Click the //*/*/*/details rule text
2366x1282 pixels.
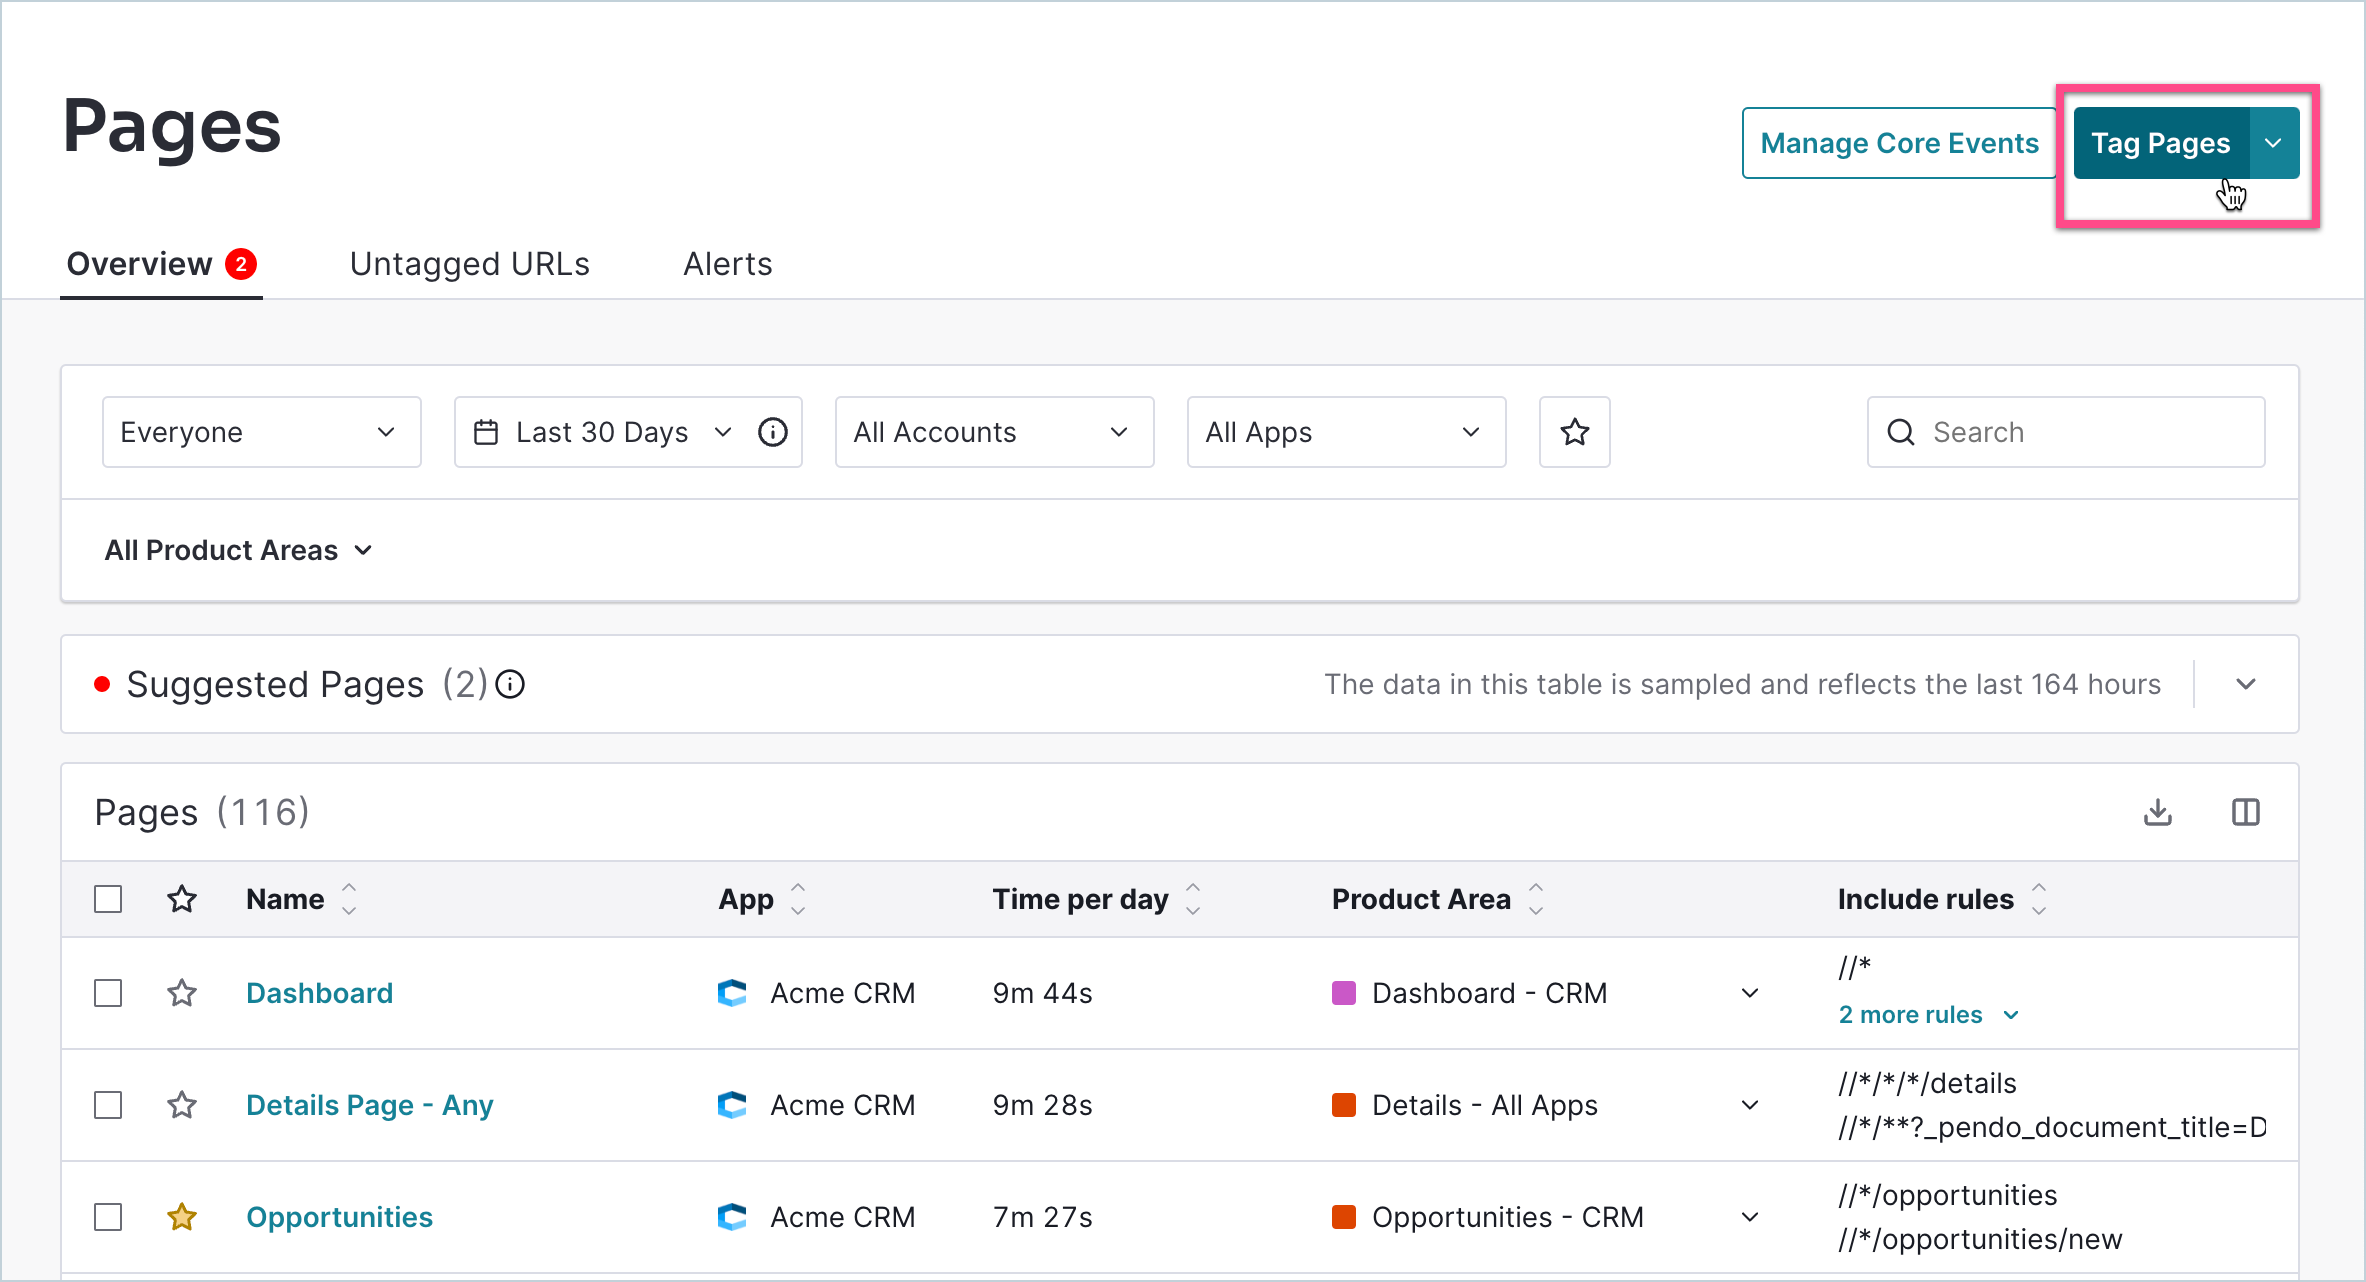(1928, 1083)
